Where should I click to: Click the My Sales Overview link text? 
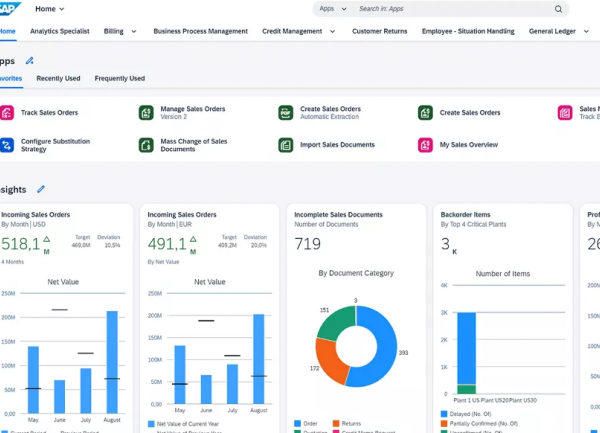(x=469, y=145)
